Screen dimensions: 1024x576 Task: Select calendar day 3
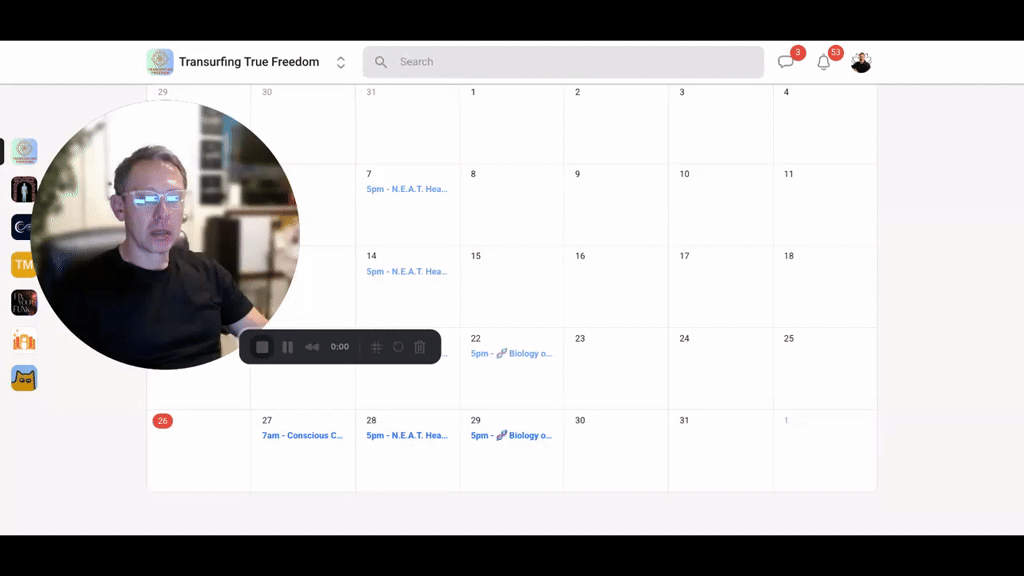tap(682, 92)
